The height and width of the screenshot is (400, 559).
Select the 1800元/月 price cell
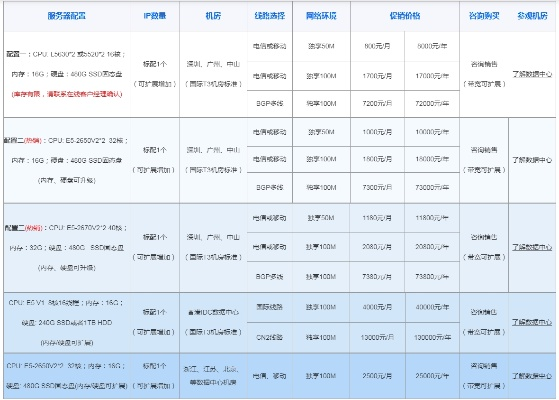377,159
